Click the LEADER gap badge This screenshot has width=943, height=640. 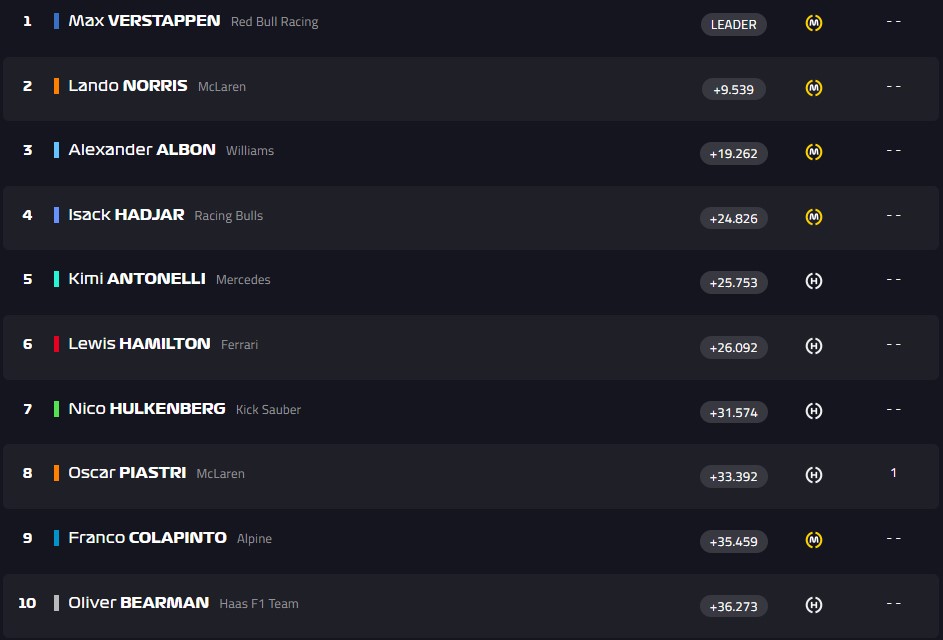733,24
